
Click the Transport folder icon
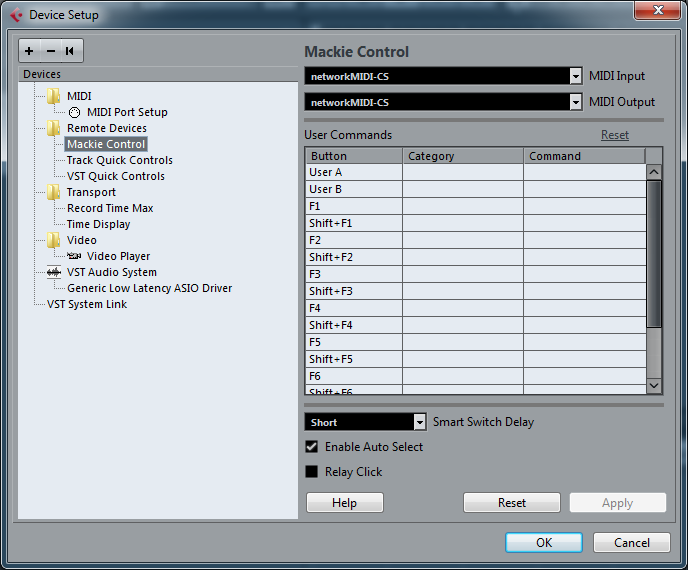[x=54, y=193]
